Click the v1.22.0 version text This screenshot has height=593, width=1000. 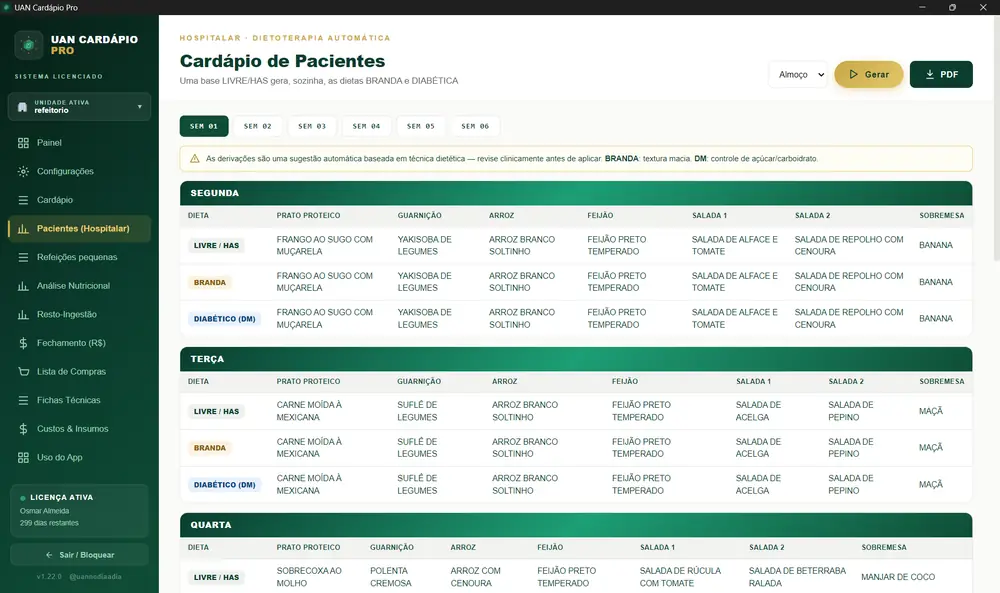click(49, 576)
